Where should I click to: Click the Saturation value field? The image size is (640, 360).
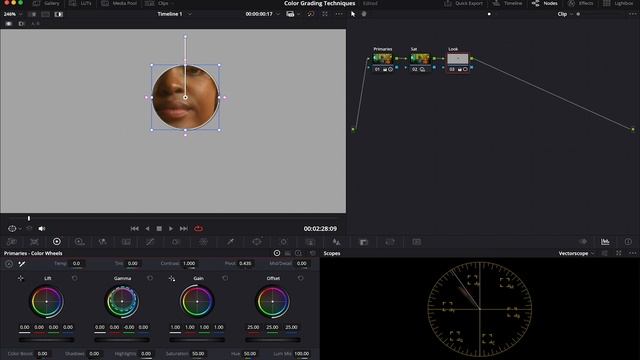(x=198, y=354)
